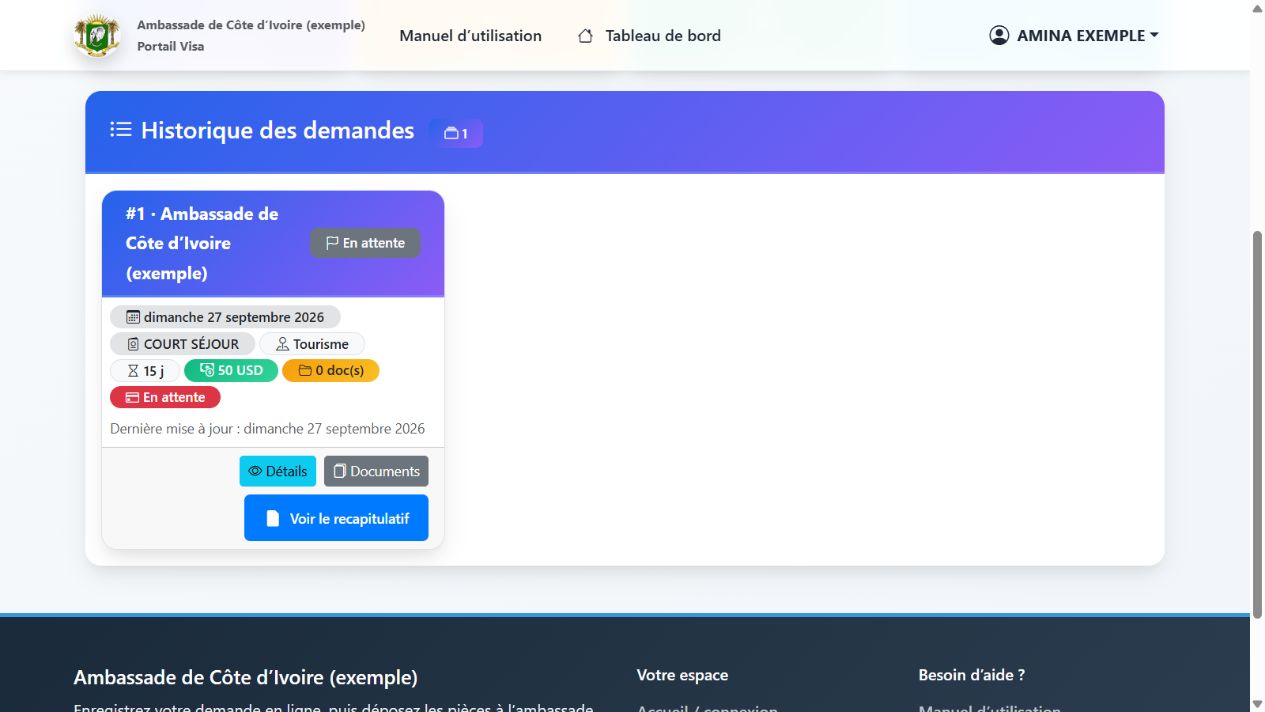Click the folder counter badge showing 1
Screen dimensions: 1265x712
(456, 133)
